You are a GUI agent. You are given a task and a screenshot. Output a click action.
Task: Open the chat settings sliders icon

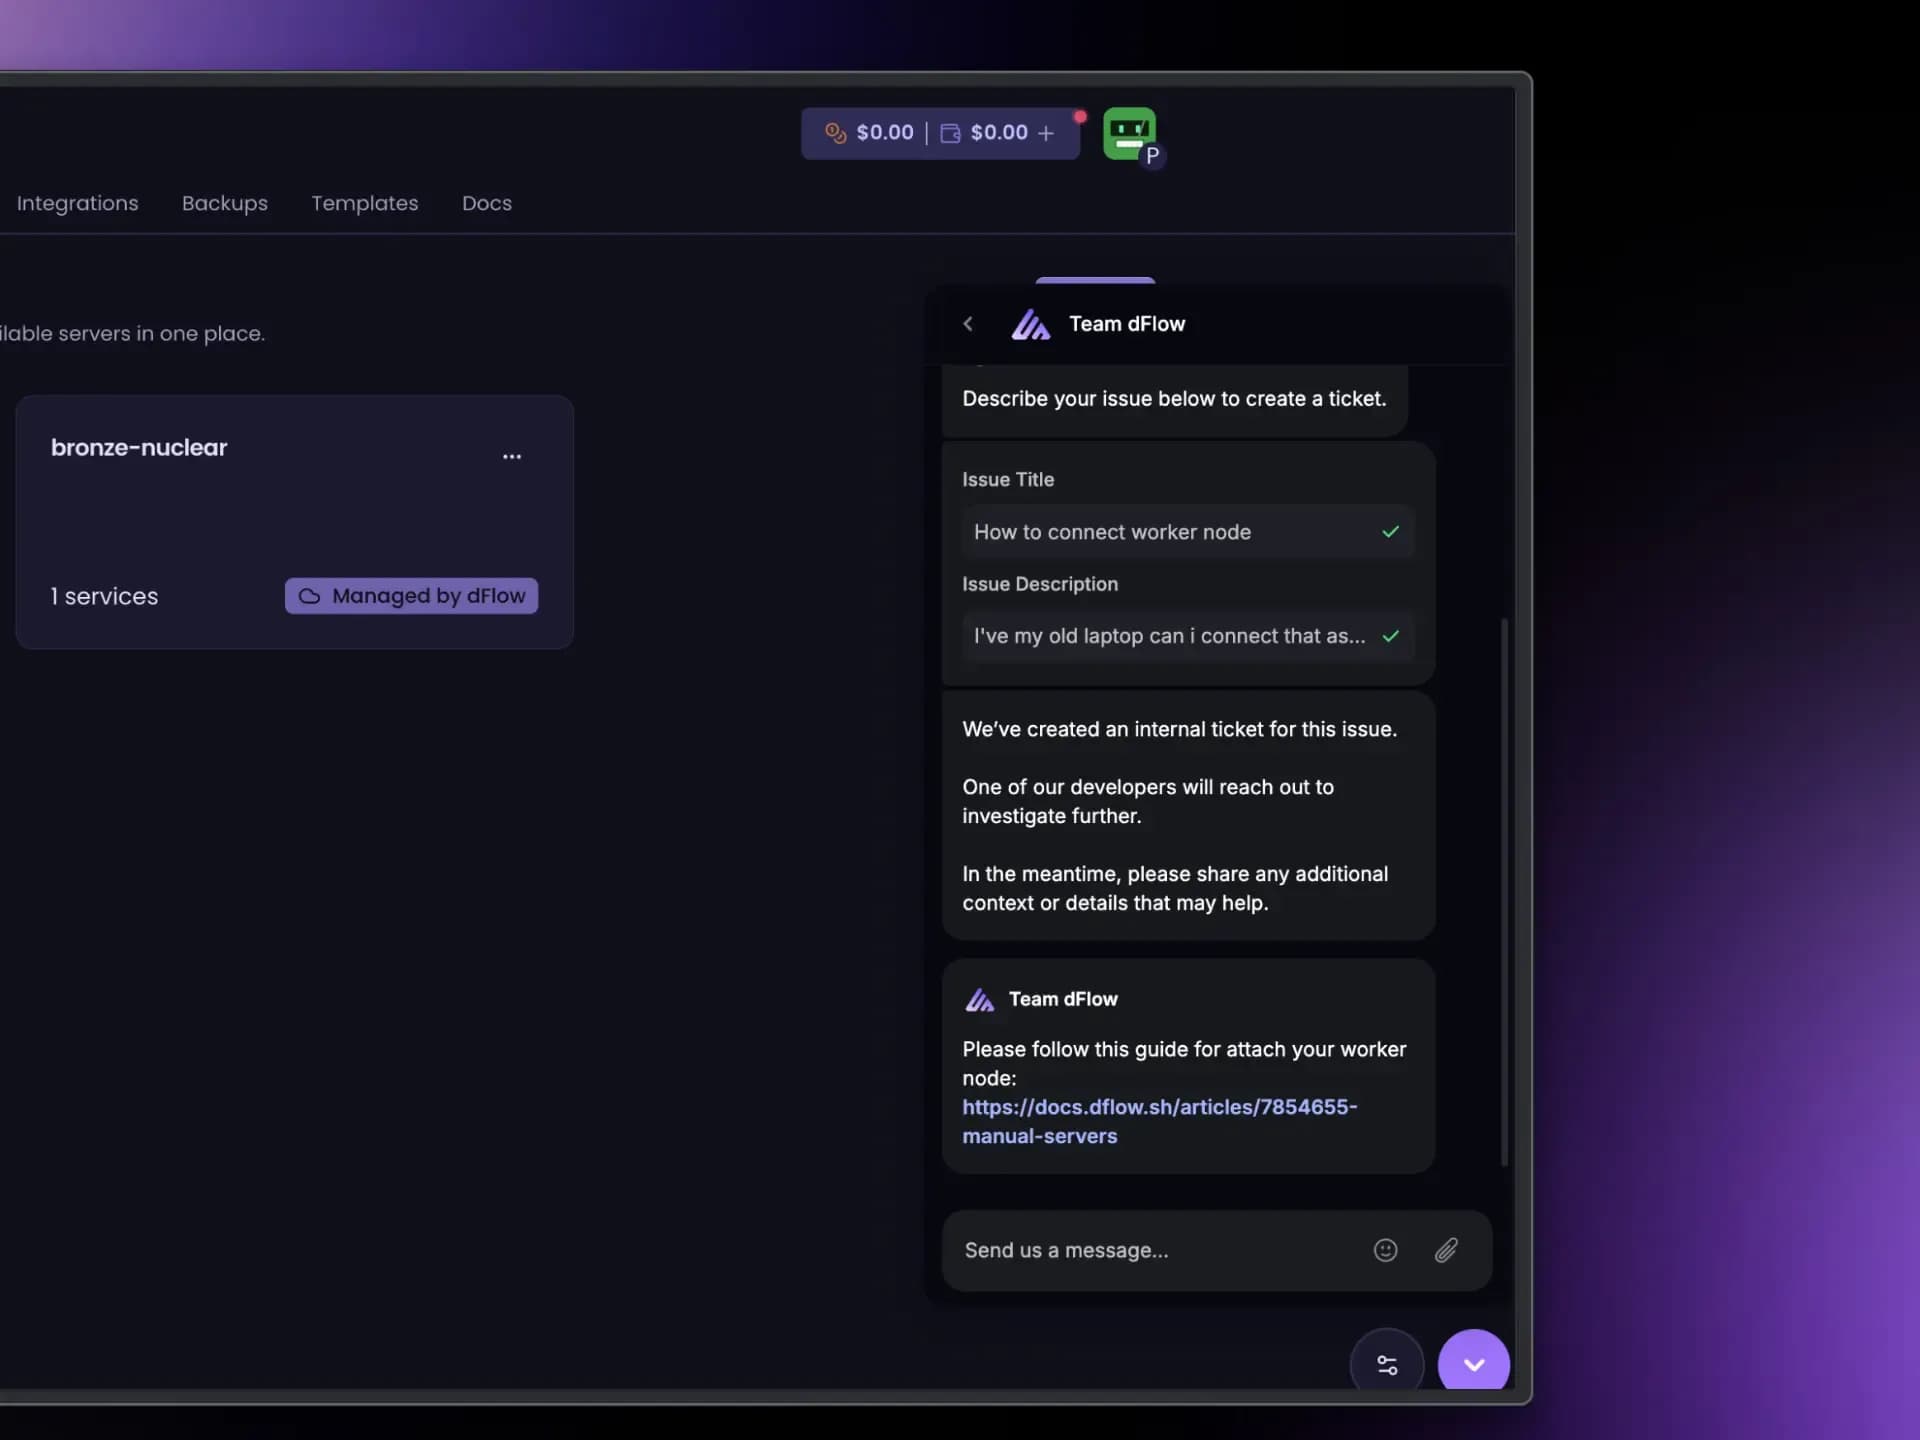[x=1387, y=1365]
